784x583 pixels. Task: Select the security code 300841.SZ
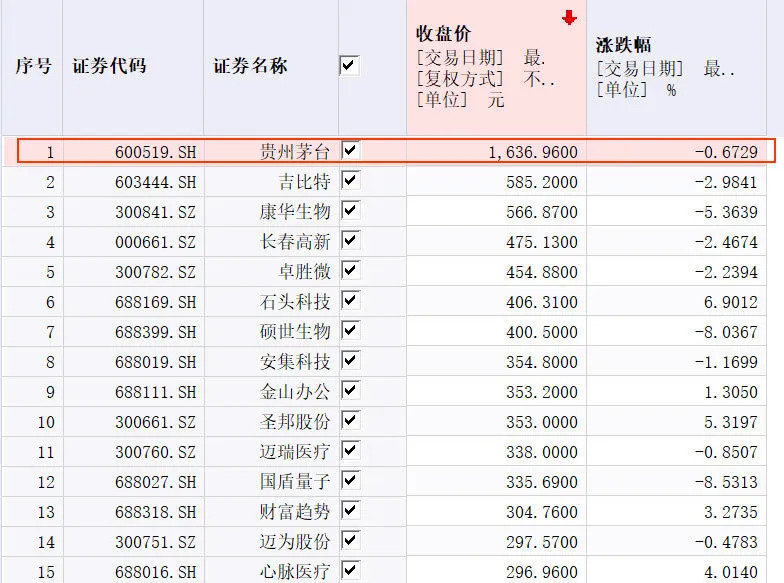[x=156, y=212]
